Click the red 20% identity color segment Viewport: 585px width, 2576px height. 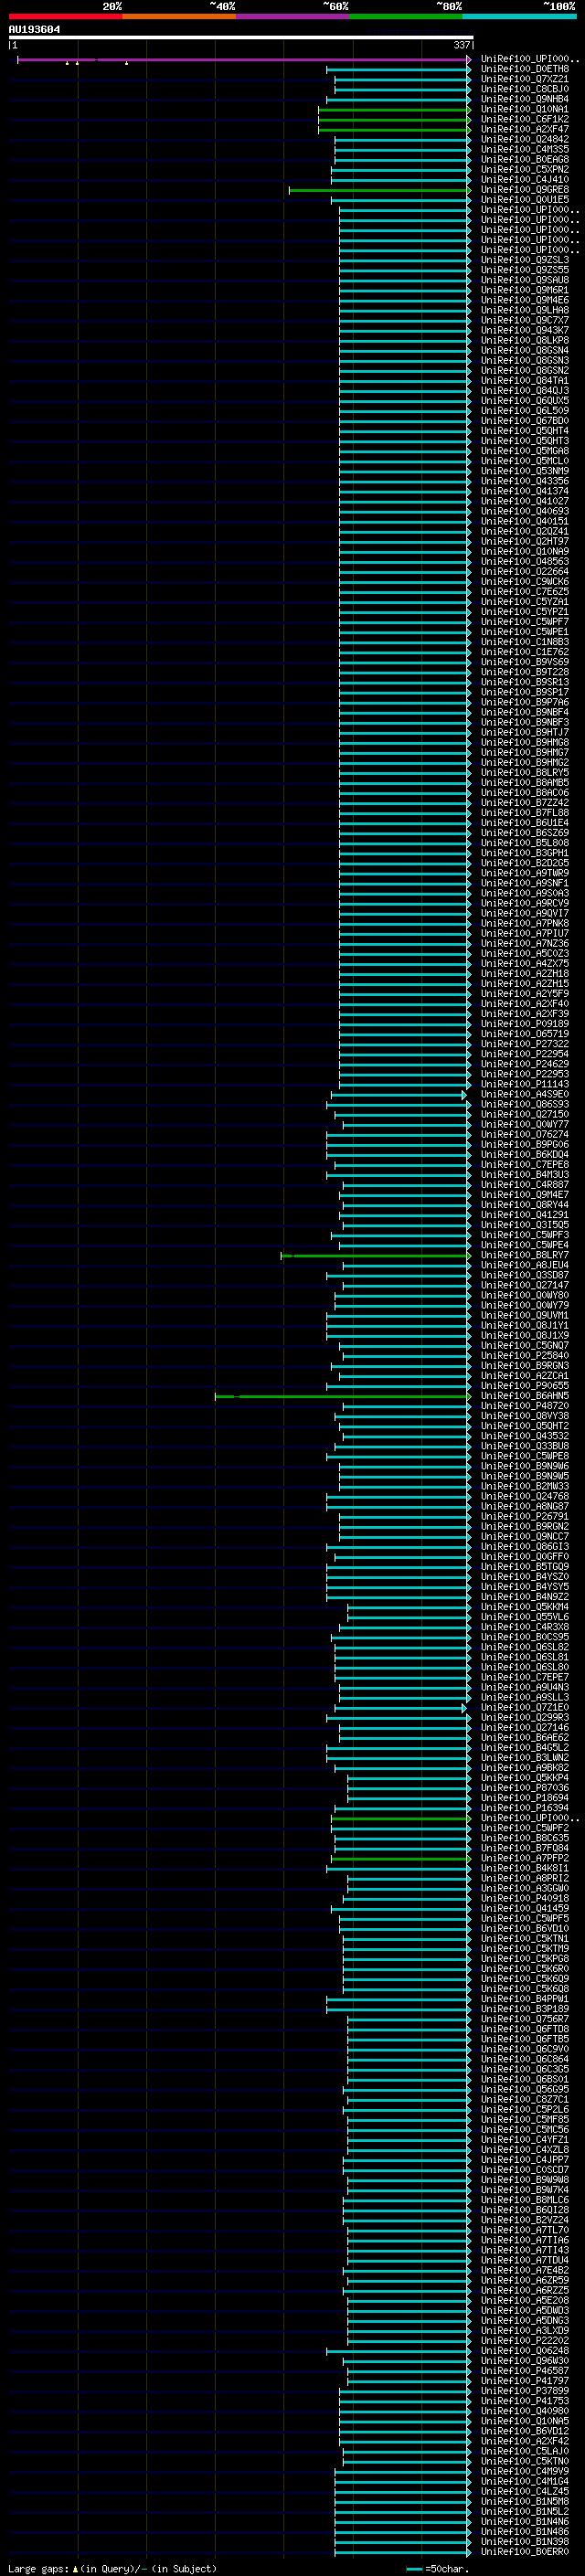coord(65,16)
